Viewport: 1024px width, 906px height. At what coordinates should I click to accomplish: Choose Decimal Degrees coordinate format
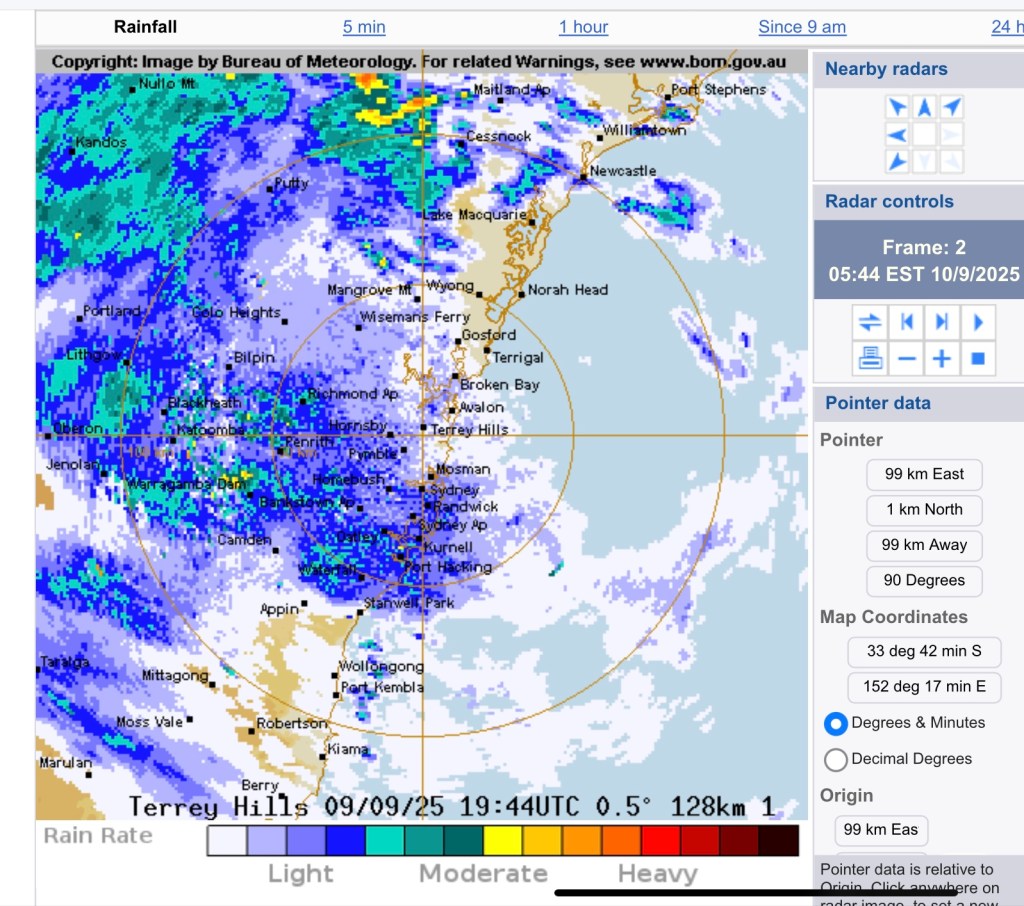tap(835, 759)
